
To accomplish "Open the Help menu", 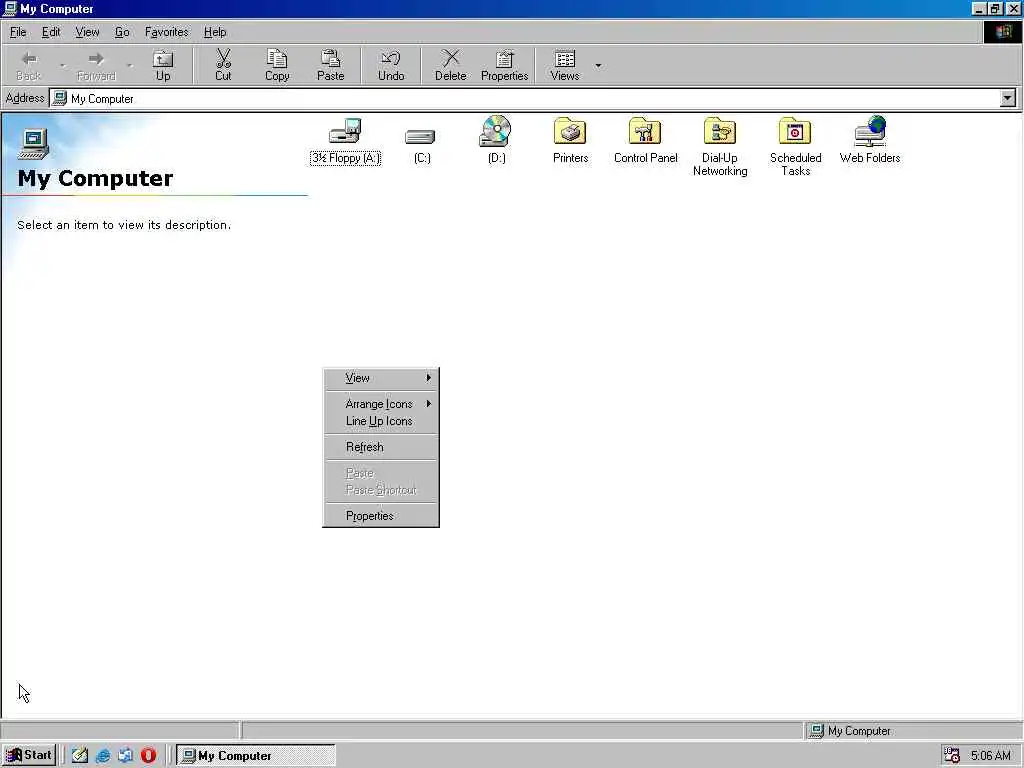I will (x=215, y=32).
